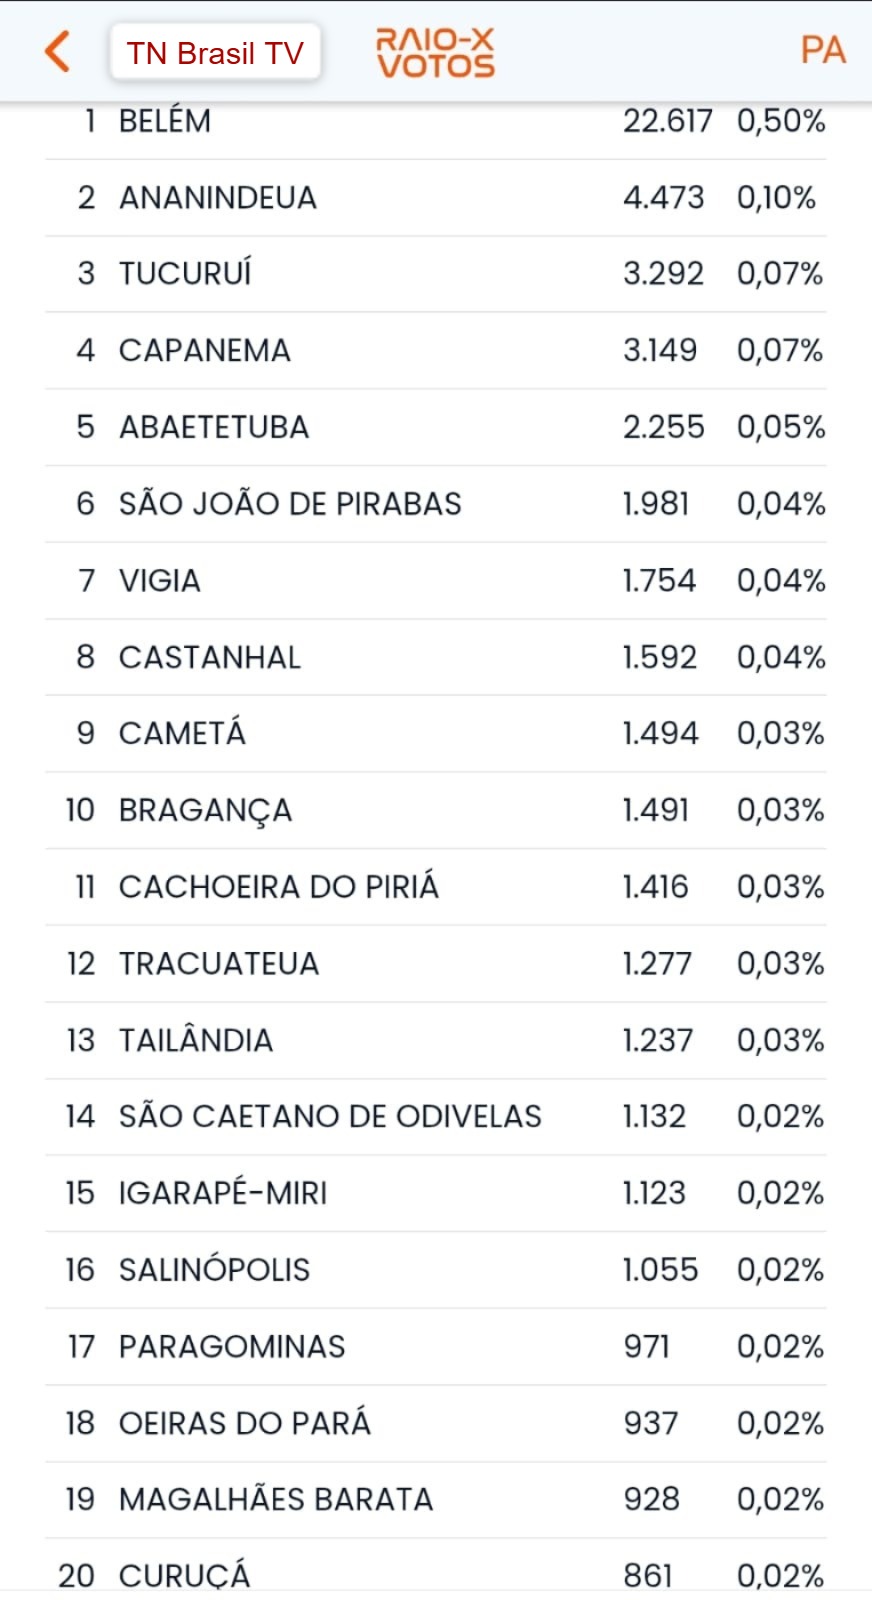Tap the orange back arrow icon
The height and width of the screenshot is (1600, 872).
pyautogui.click(x=58, y=51)
